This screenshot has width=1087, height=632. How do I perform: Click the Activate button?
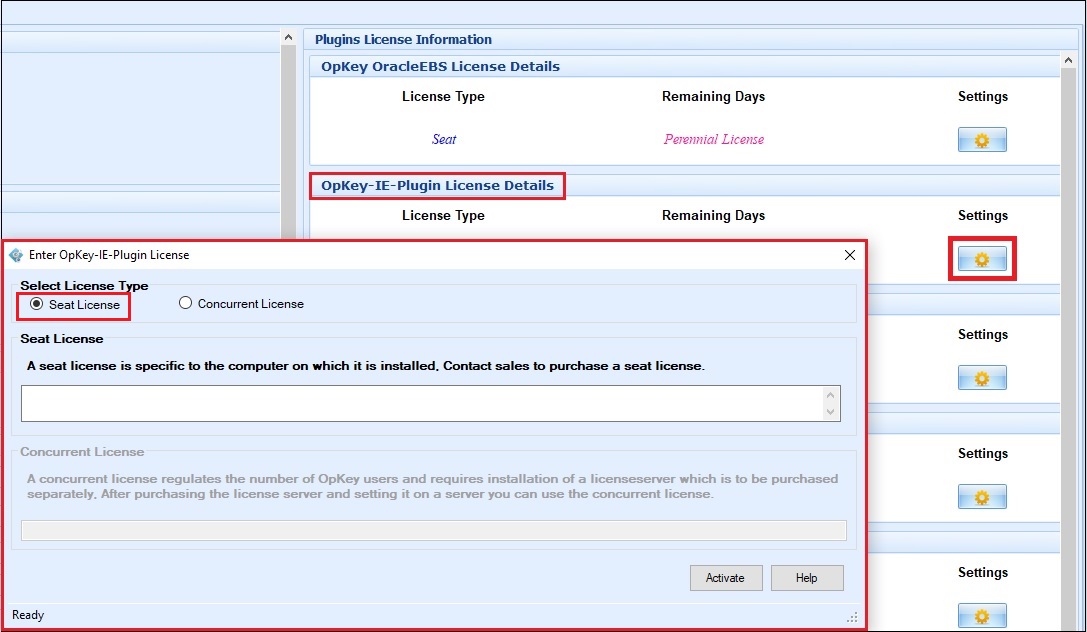click(726, 578)
